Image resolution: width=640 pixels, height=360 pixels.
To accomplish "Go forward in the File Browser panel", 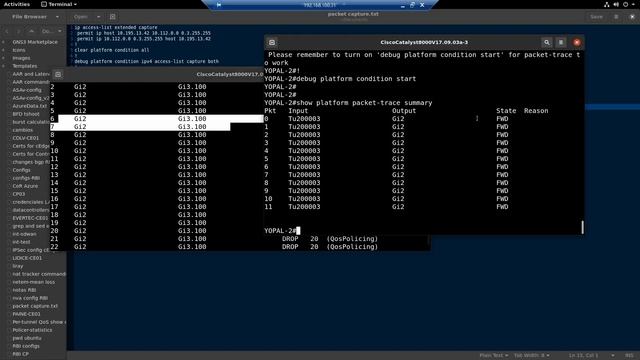I will [x=19, y=31].
